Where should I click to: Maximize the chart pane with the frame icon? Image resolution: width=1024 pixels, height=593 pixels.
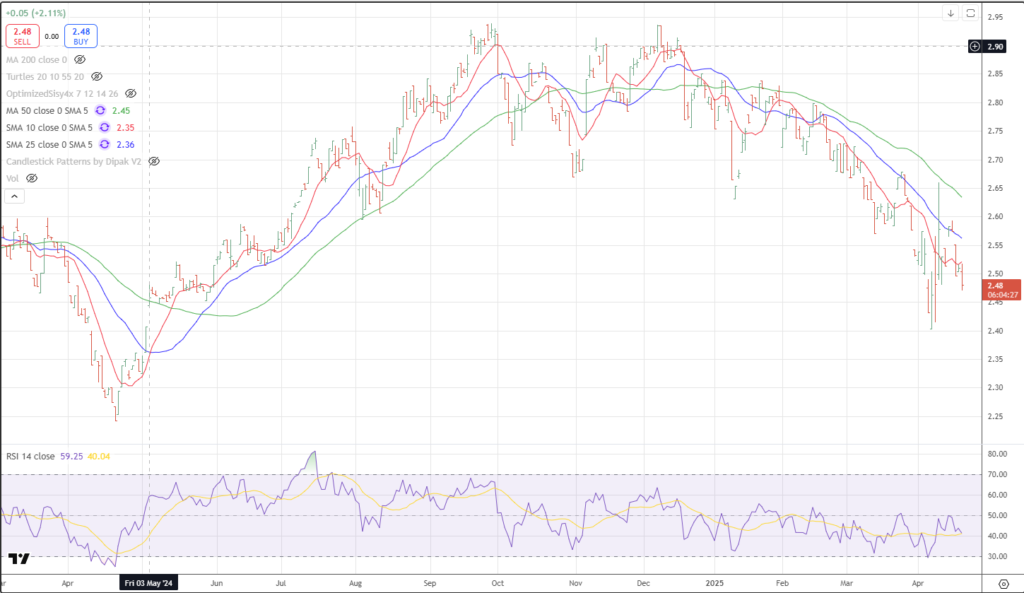click(x=970, y=13)
